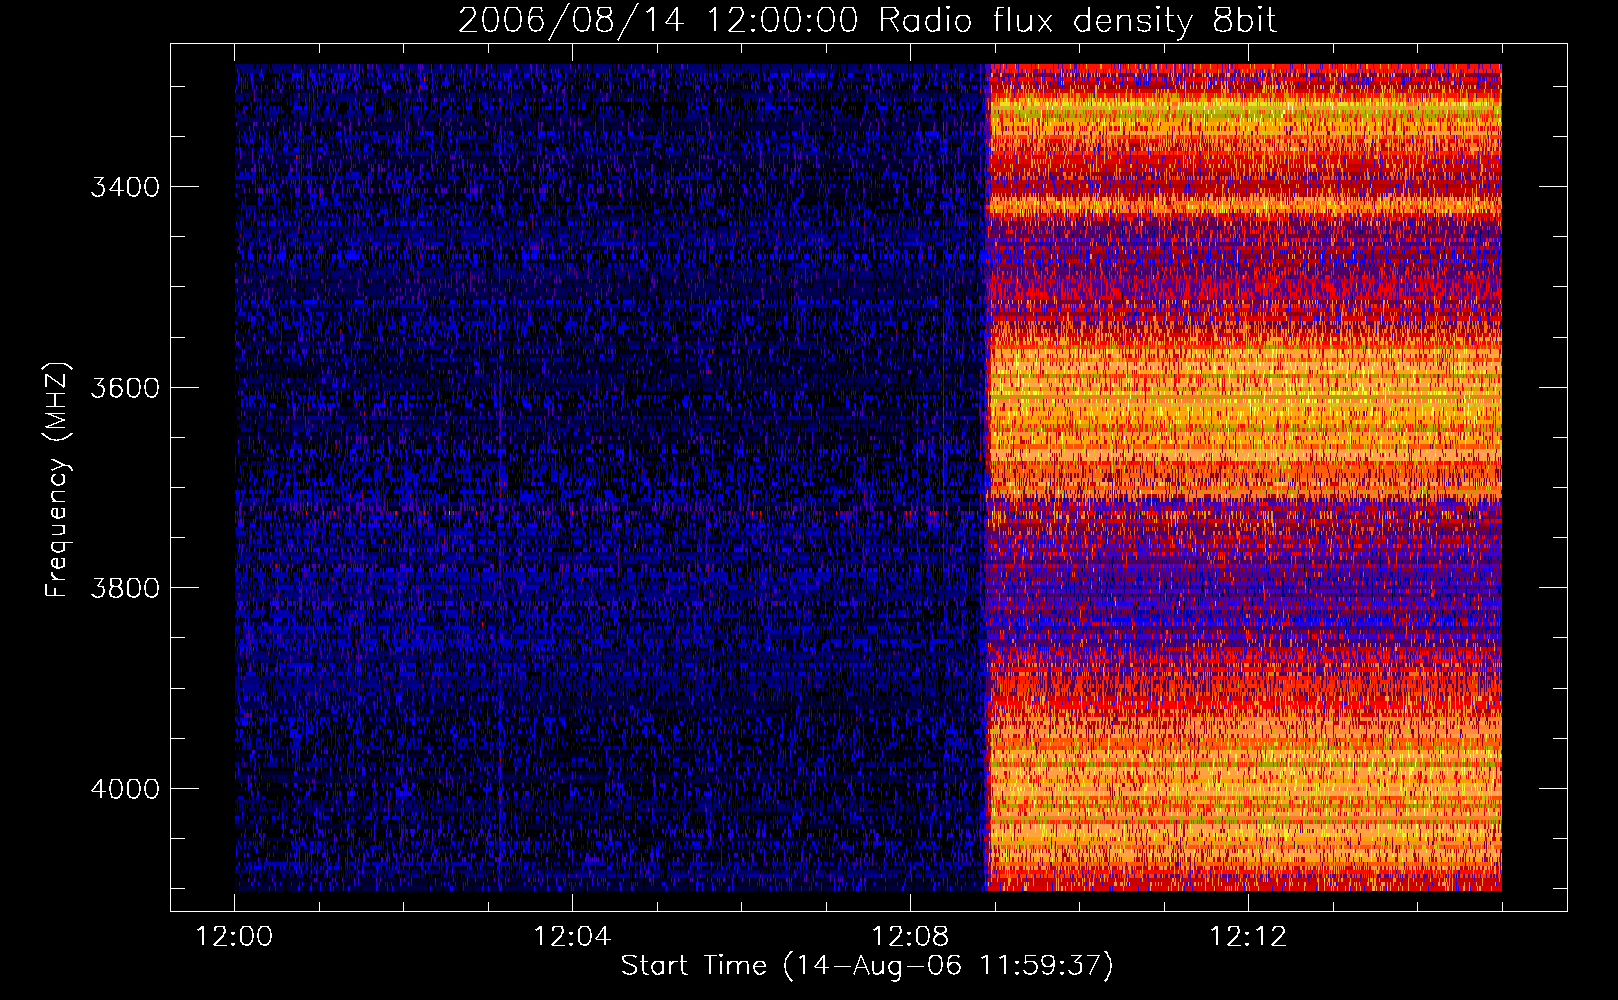Click the 3800 frequency tick label
The image size is (1618, 1000).
point(125,588)
